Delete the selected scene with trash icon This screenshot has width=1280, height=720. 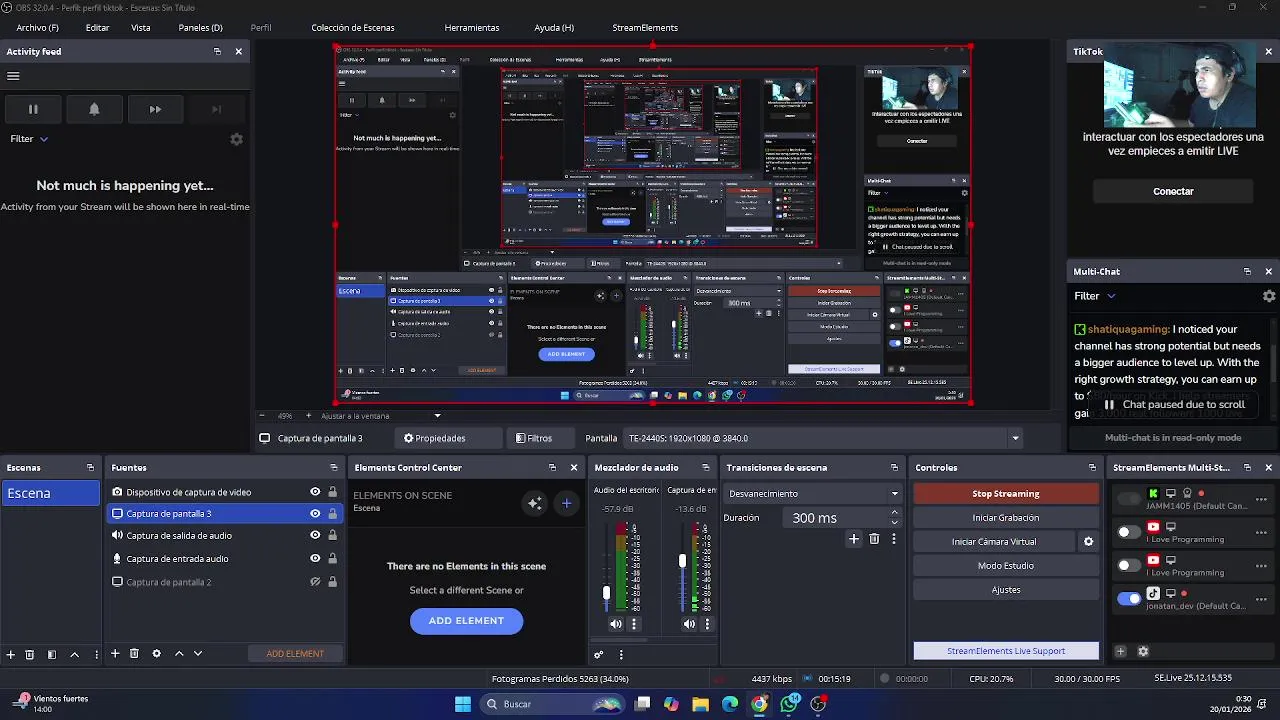point(30,654)
